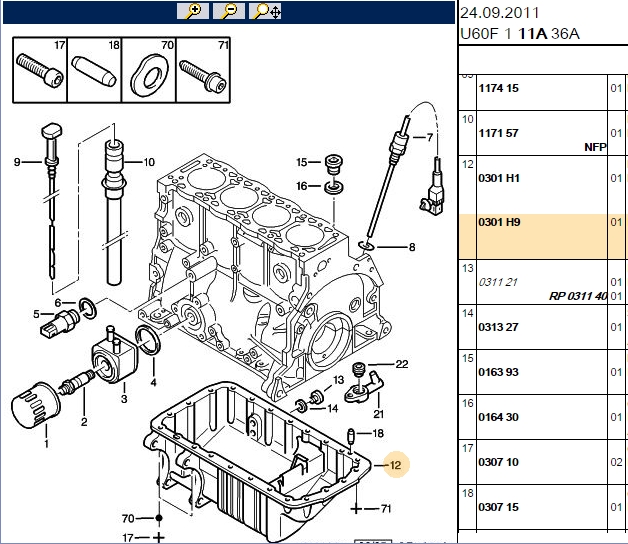The image size is (628, 544).
Task: Click dowel pin thumbnail number 18
Action: 95,70
